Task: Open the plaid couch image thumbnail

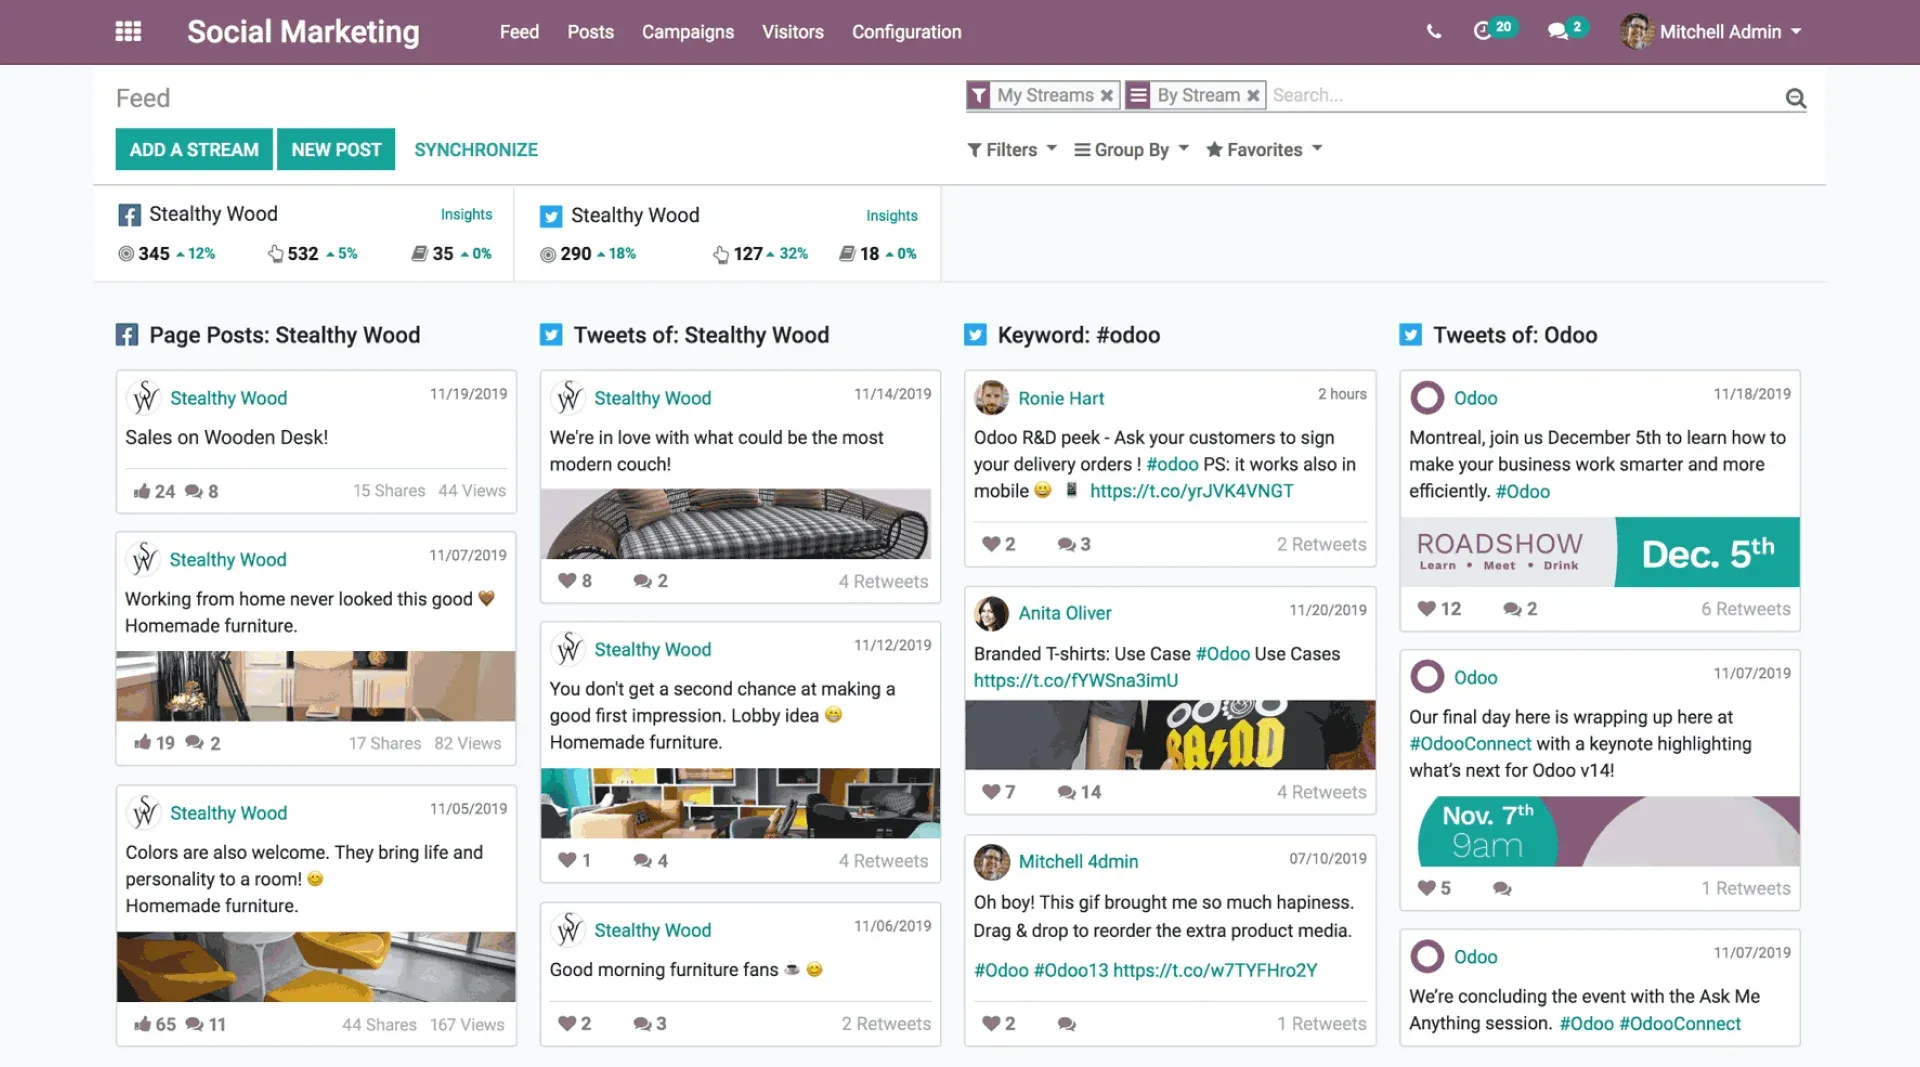Action: (736, 524)
